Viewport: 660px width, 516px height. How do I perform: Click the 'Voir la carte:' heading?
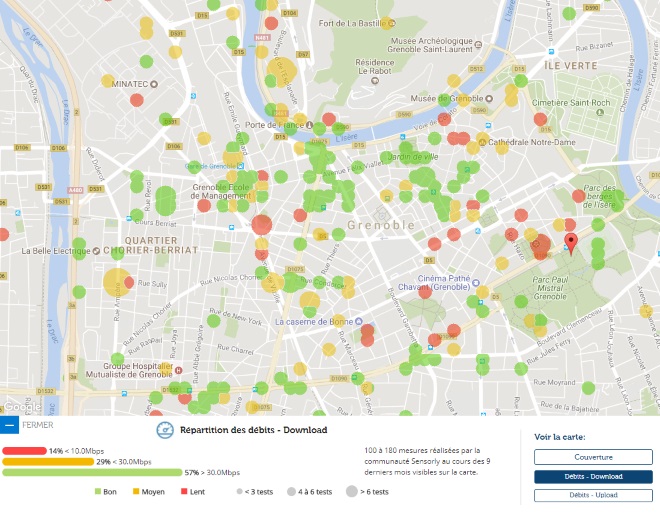pos(560,437)
